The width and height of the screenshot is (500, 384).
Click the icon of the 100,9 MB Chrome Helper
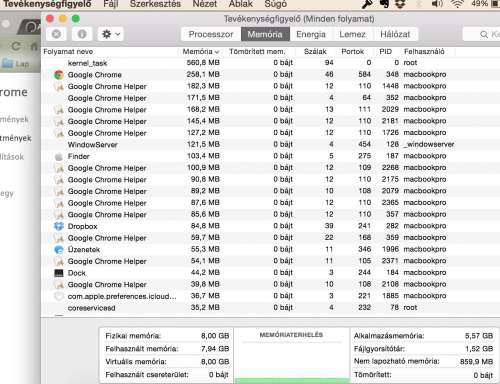point(59,168)
